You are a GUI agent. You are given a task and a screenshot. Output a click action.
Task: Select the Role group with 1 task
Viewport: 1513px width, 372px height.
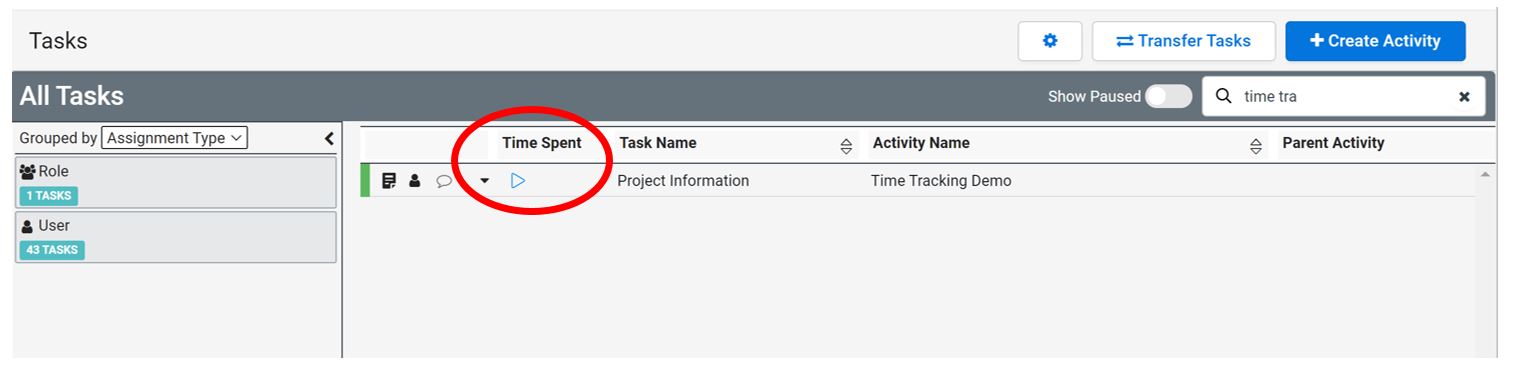(x=176, y=182)
